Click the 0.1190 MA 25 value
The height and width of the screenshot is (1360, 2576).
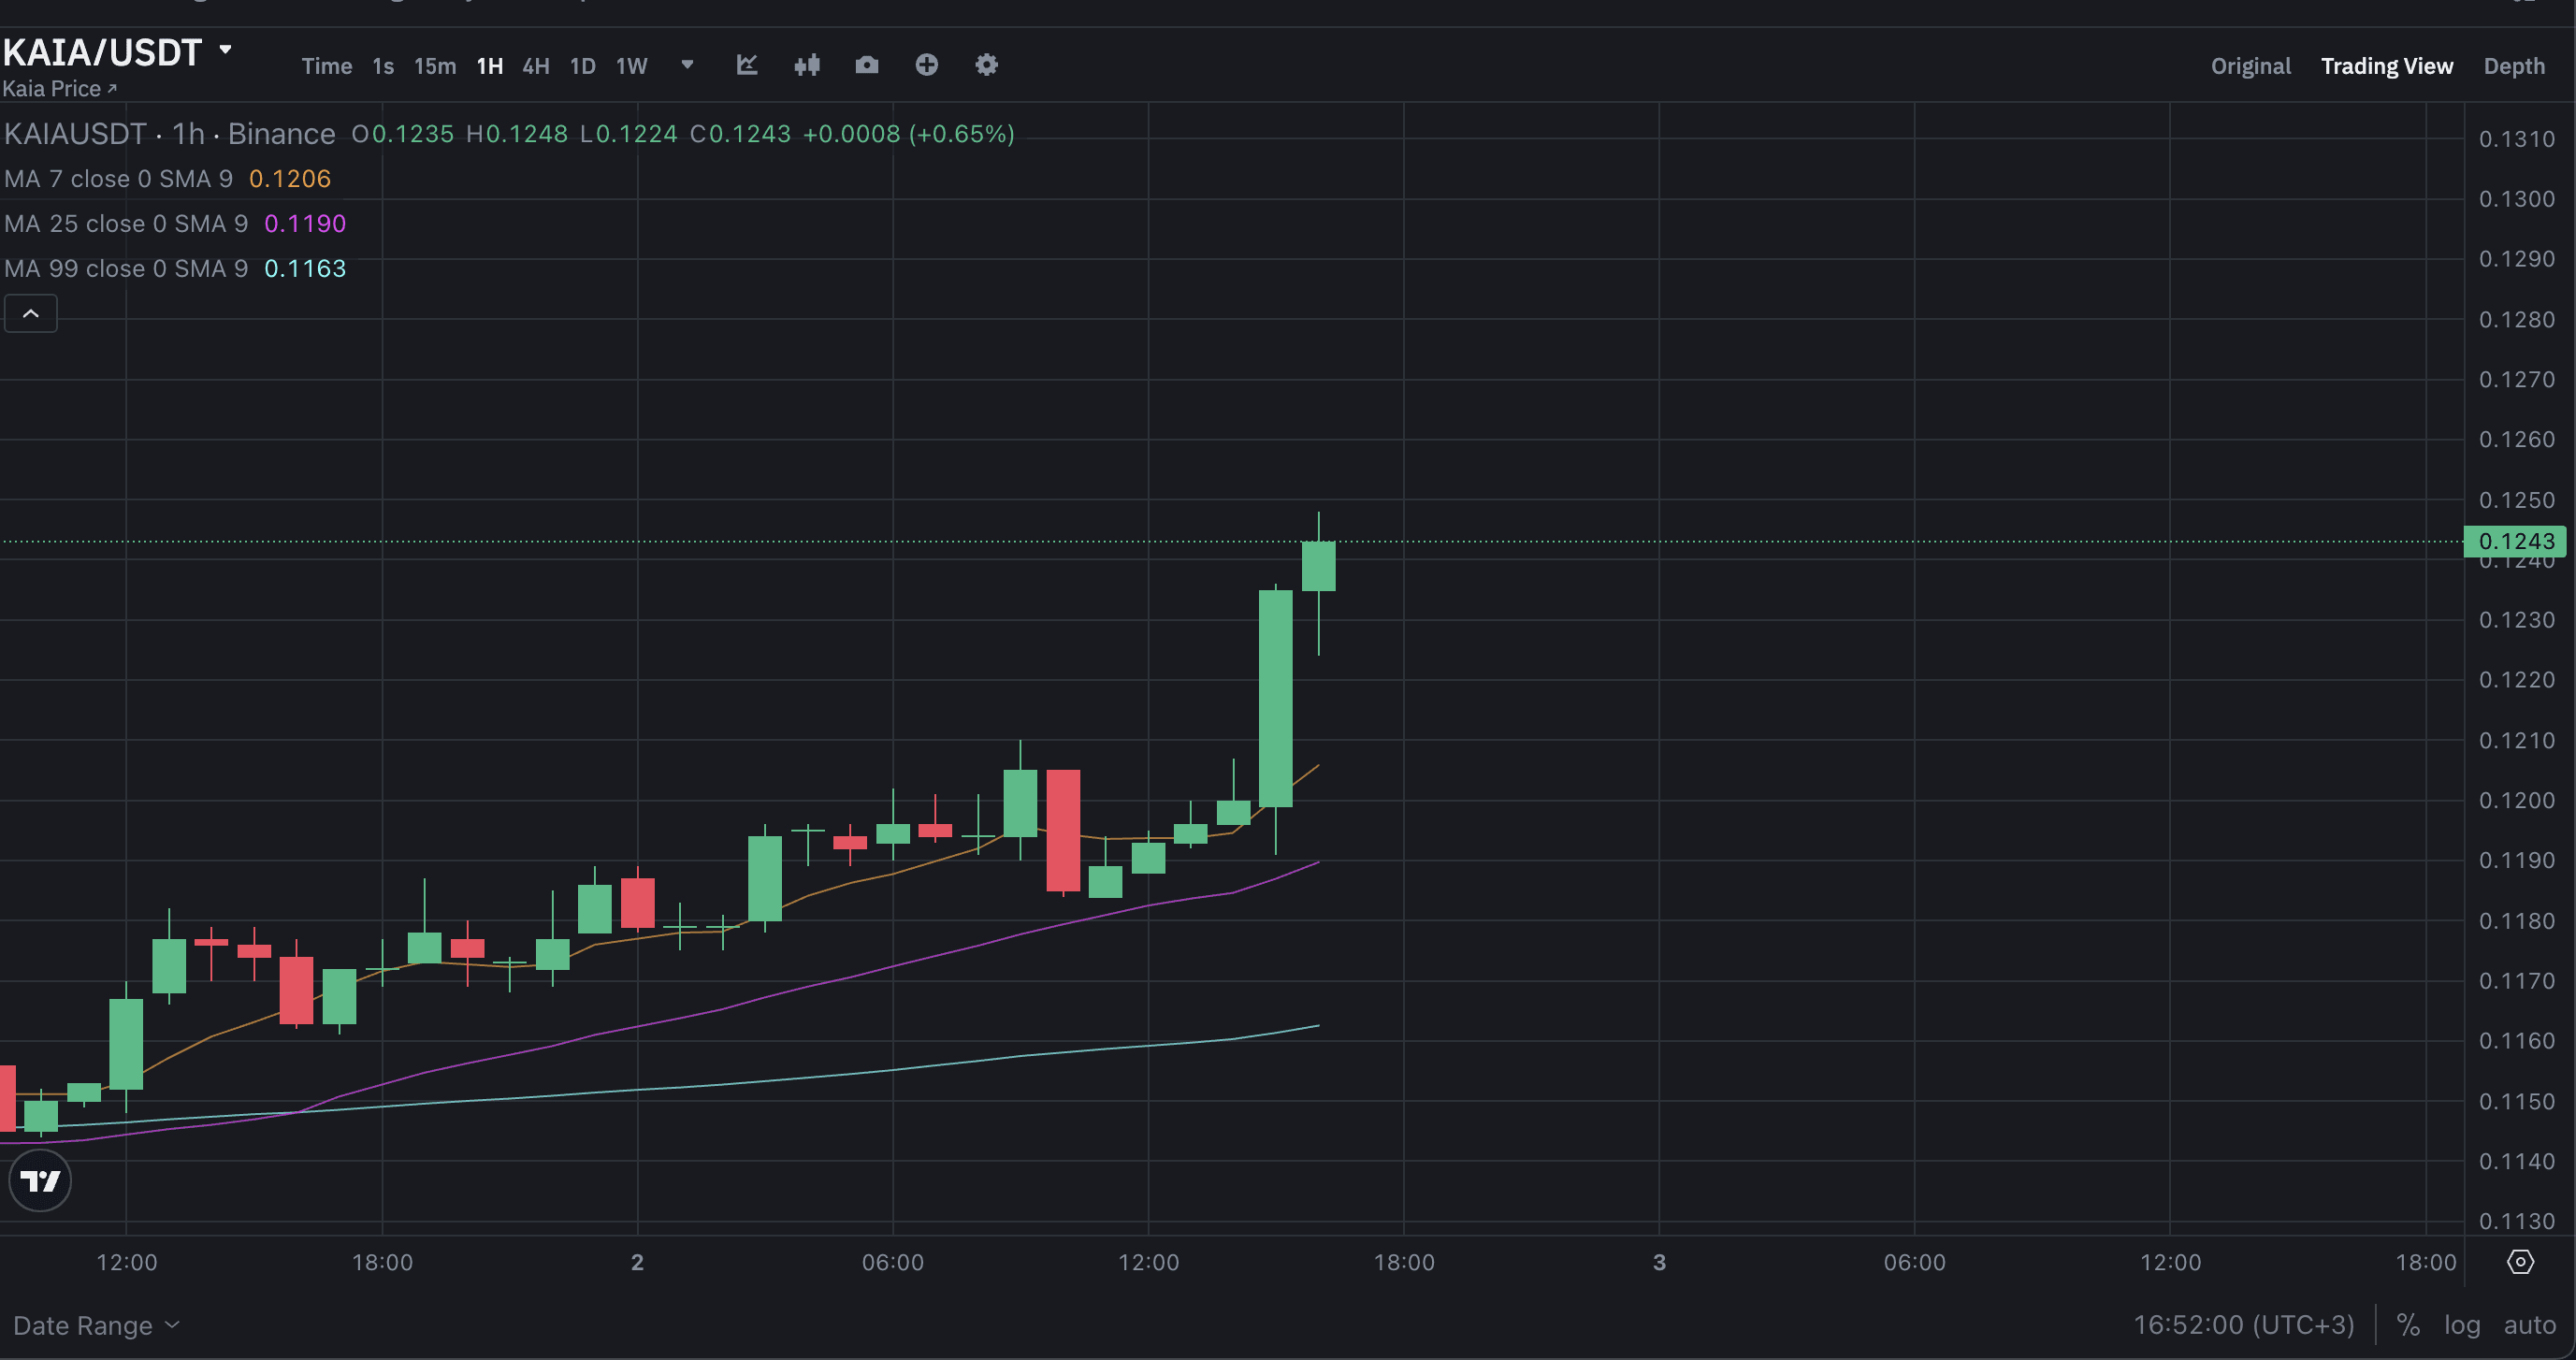coord(305,224)
